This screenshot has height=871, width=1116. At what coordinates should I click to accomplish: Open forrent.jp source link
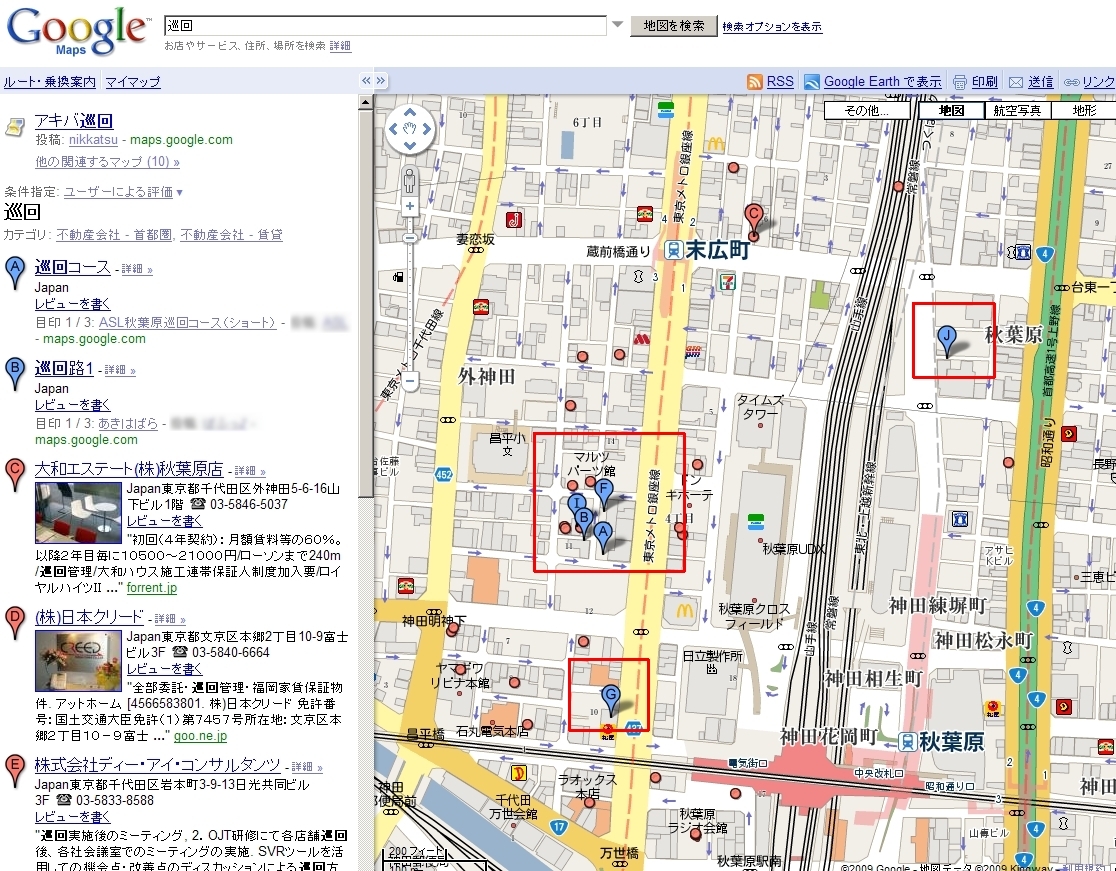[152, 588]
